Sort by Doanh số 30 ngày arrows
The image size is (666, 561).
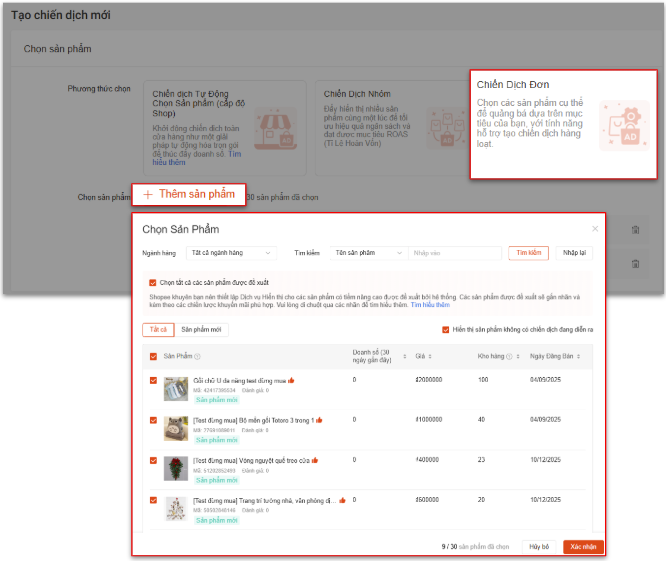tap(404, 356)
